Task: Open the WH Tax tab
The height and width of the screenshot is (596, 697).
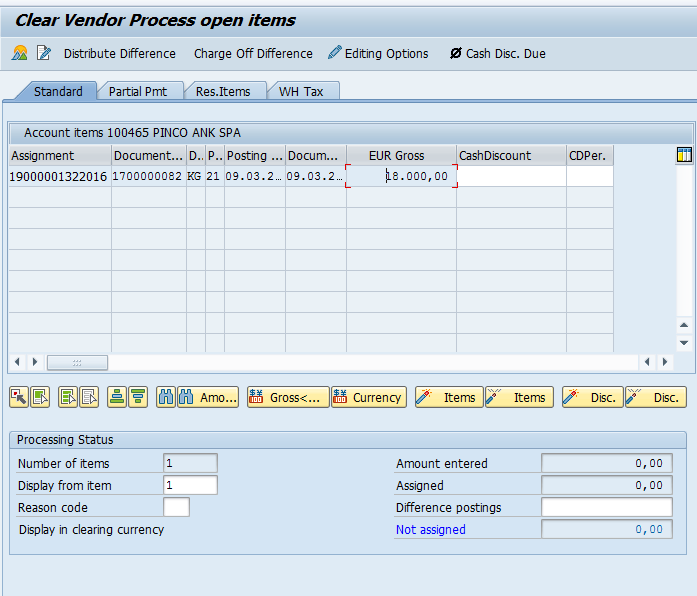Action: click(301, 92)
